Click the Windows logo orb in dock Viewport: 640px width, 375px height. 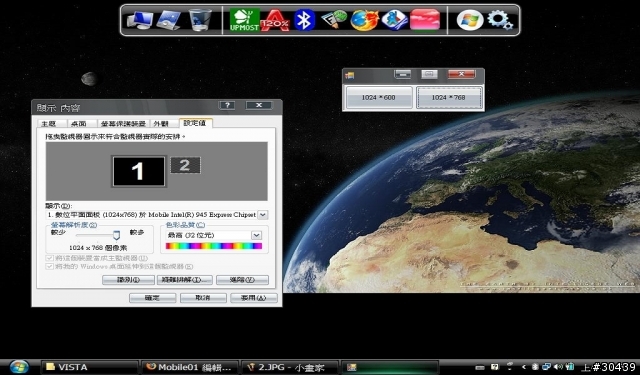470,20
